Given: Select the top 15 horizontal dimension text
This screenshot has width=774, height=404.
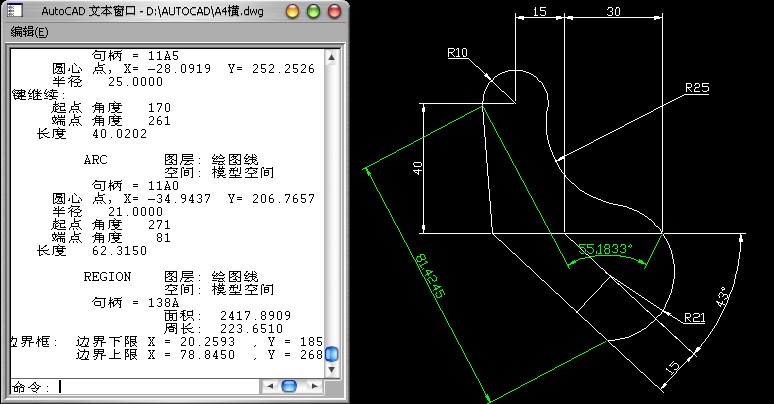Looking at the screenshot, I should (540, 11).
